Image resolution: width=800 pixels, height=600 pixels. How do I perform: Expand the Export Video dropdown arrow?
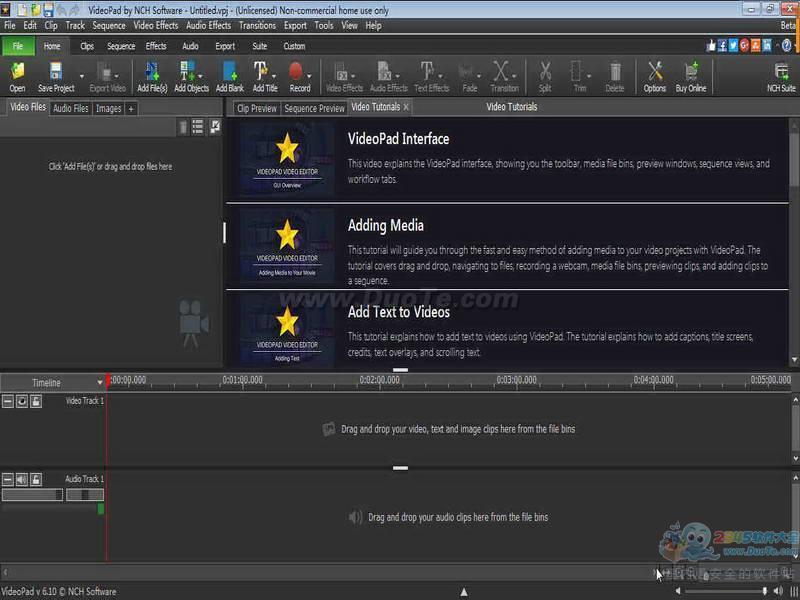click(116, 76)
